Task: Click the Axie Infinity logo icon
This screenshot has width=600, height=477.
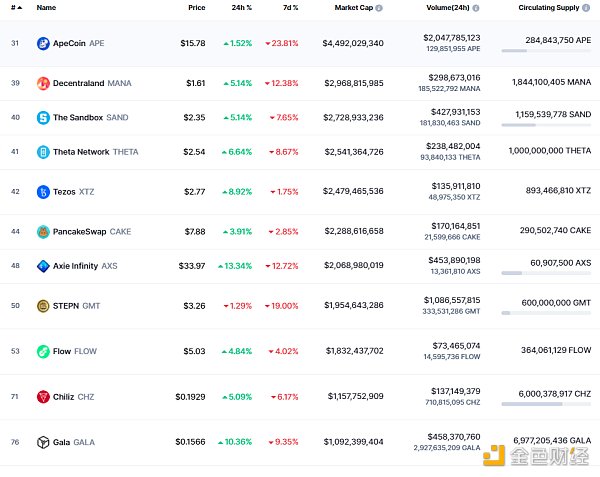Action: 43,266
